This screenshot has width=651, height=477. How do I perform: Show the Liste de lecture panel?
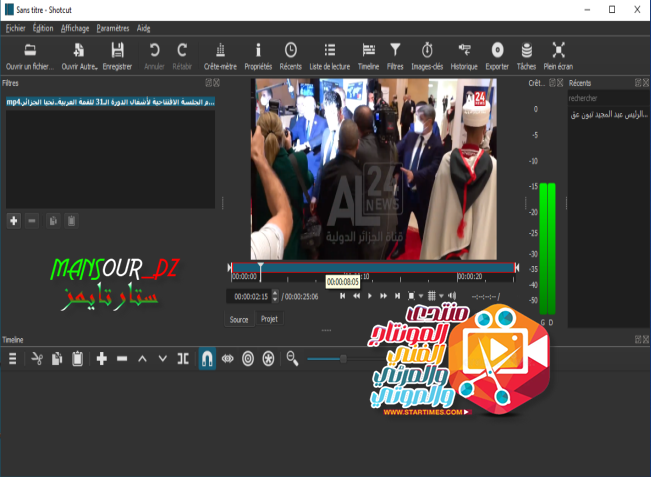tap(330, 56)
